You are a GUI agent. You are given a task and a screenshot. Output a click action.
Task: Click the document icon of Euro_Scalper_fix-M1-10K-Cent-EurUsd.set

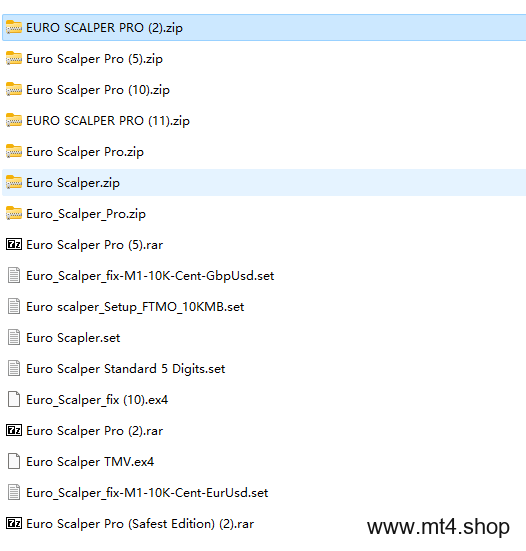(14, 492)
